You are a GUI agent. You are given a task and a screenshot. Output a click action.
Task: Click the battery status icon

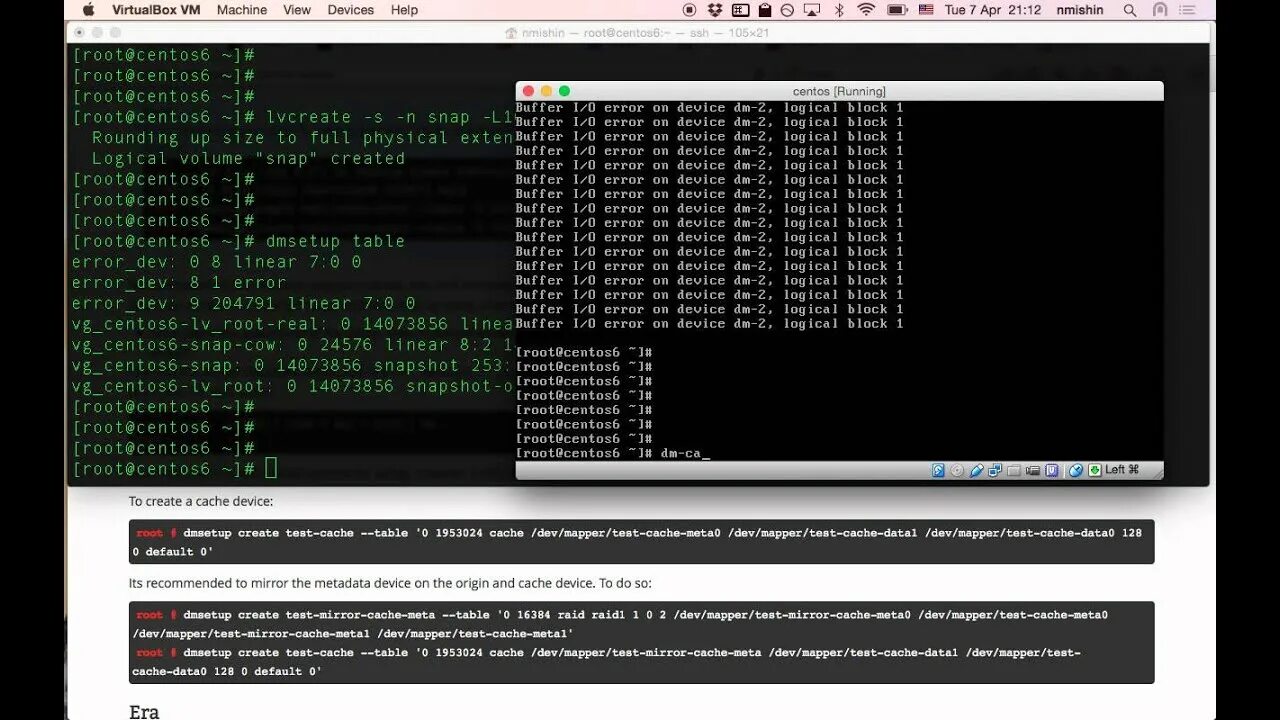[x=897, y=10]
